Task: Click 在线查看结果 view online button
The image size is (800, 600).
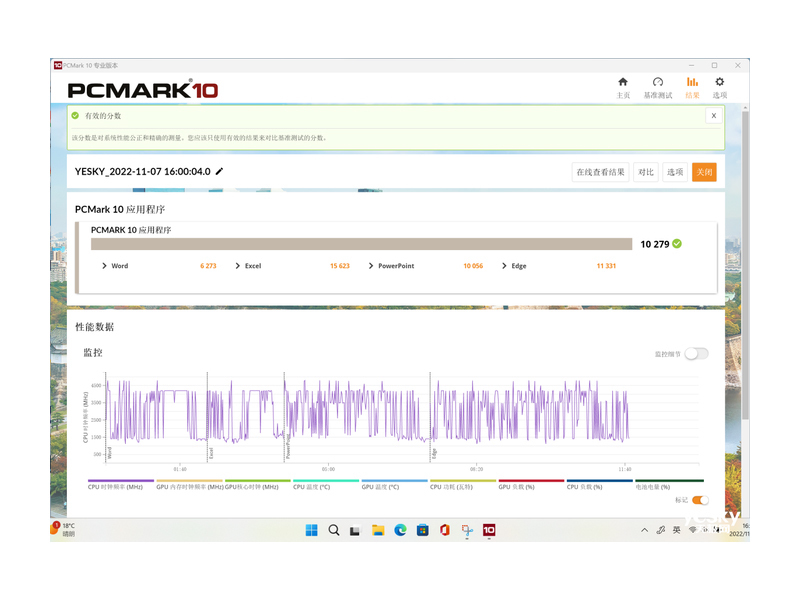Action: (601, 172)
